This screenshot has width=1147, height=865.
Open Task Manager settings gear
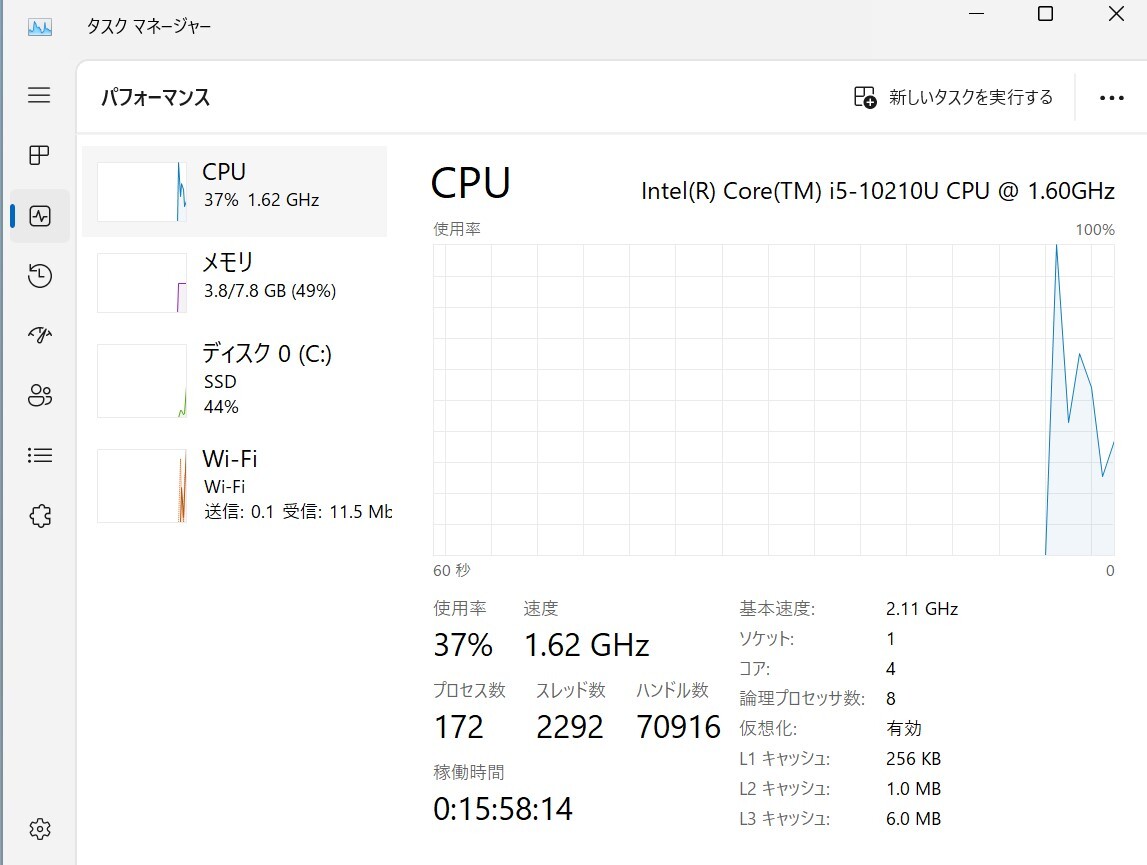(x=39, y=828)
